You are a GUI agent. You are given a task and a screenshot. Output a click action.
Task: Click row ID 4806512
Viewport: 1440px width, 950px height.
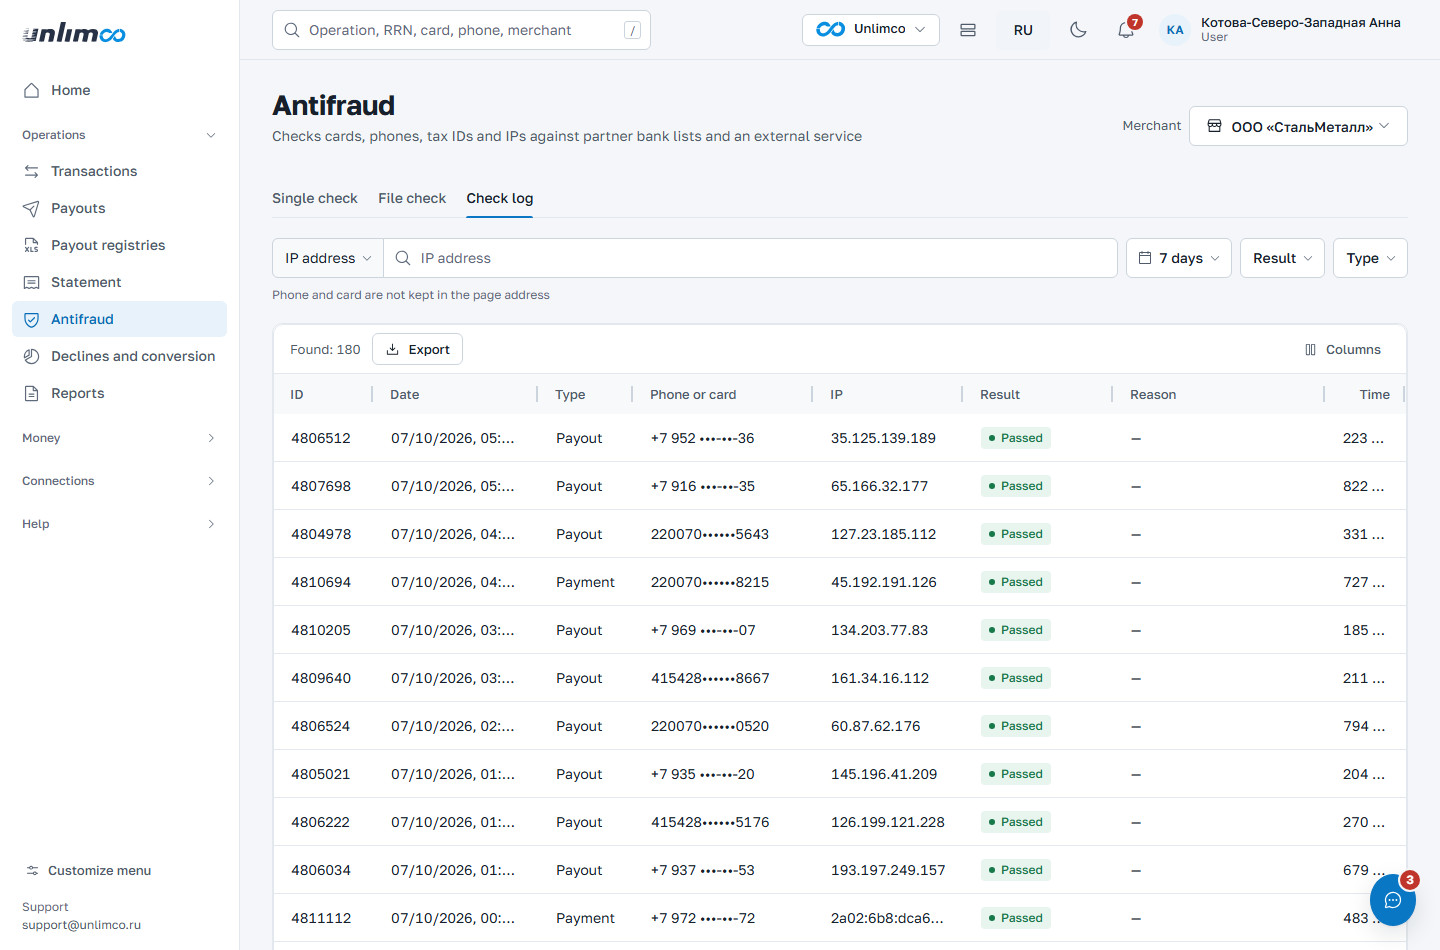click(321, 438)
